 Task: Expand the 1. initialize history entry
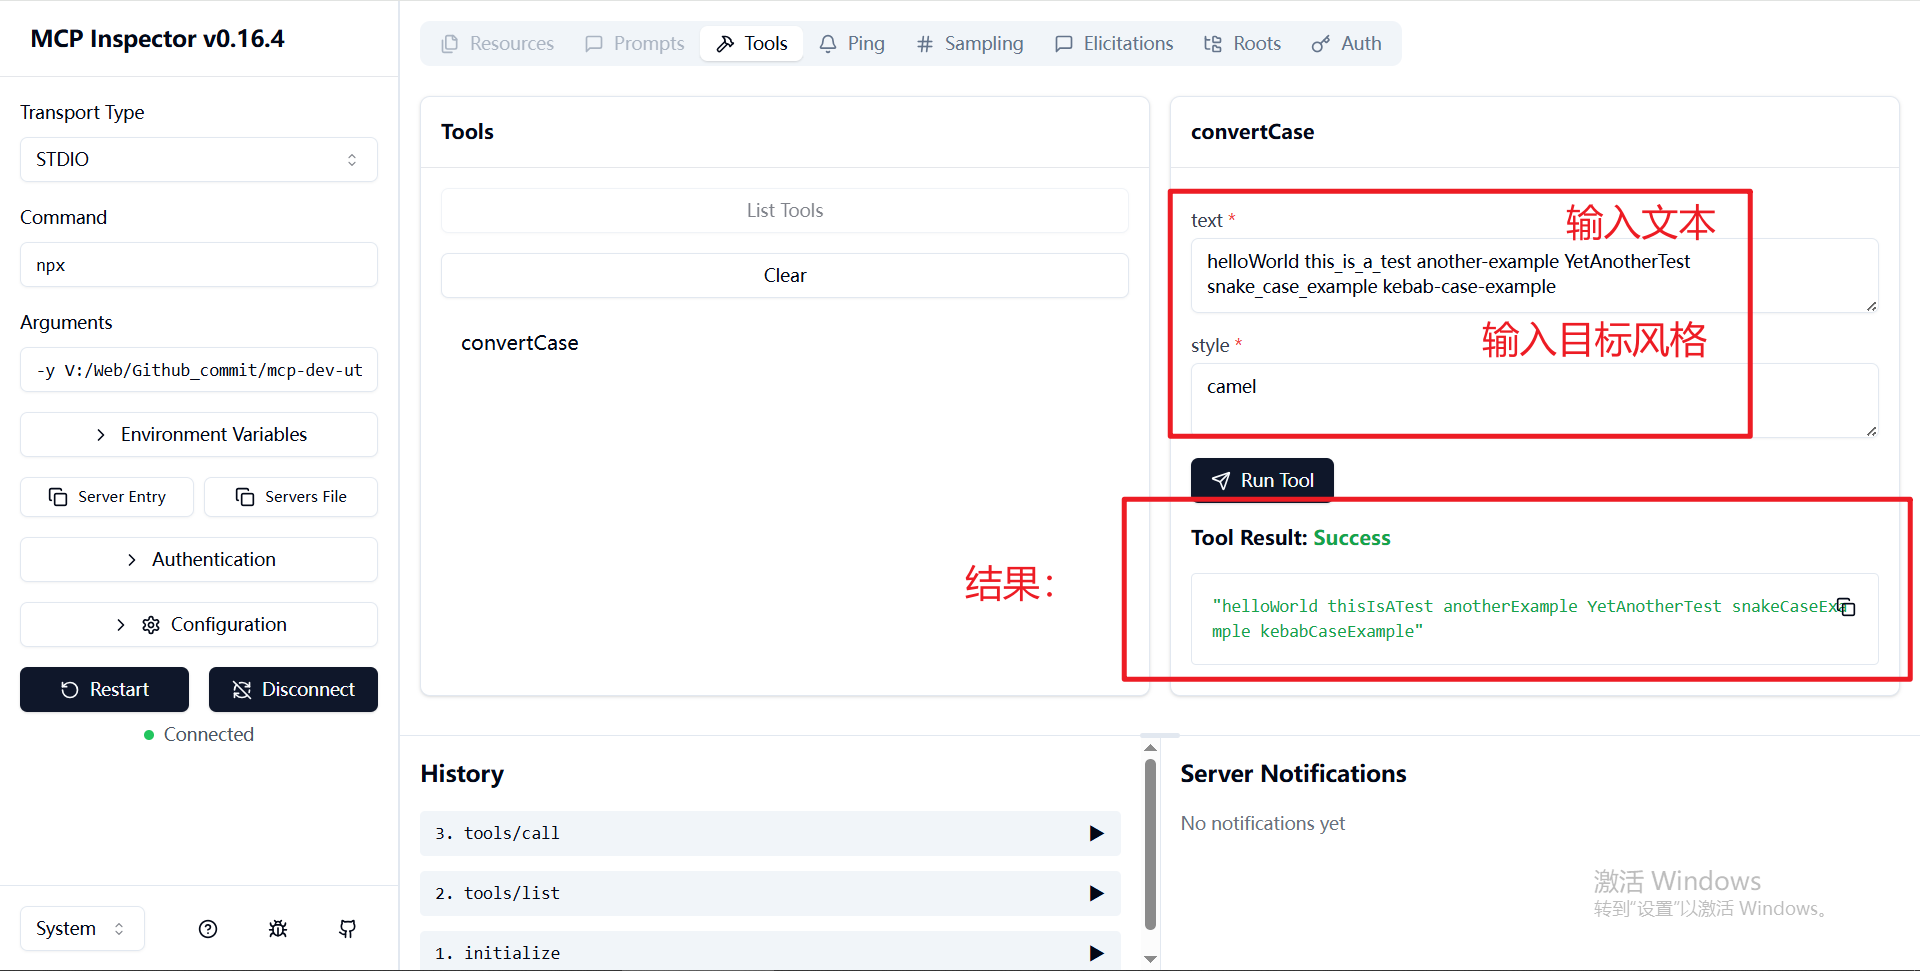770,951
